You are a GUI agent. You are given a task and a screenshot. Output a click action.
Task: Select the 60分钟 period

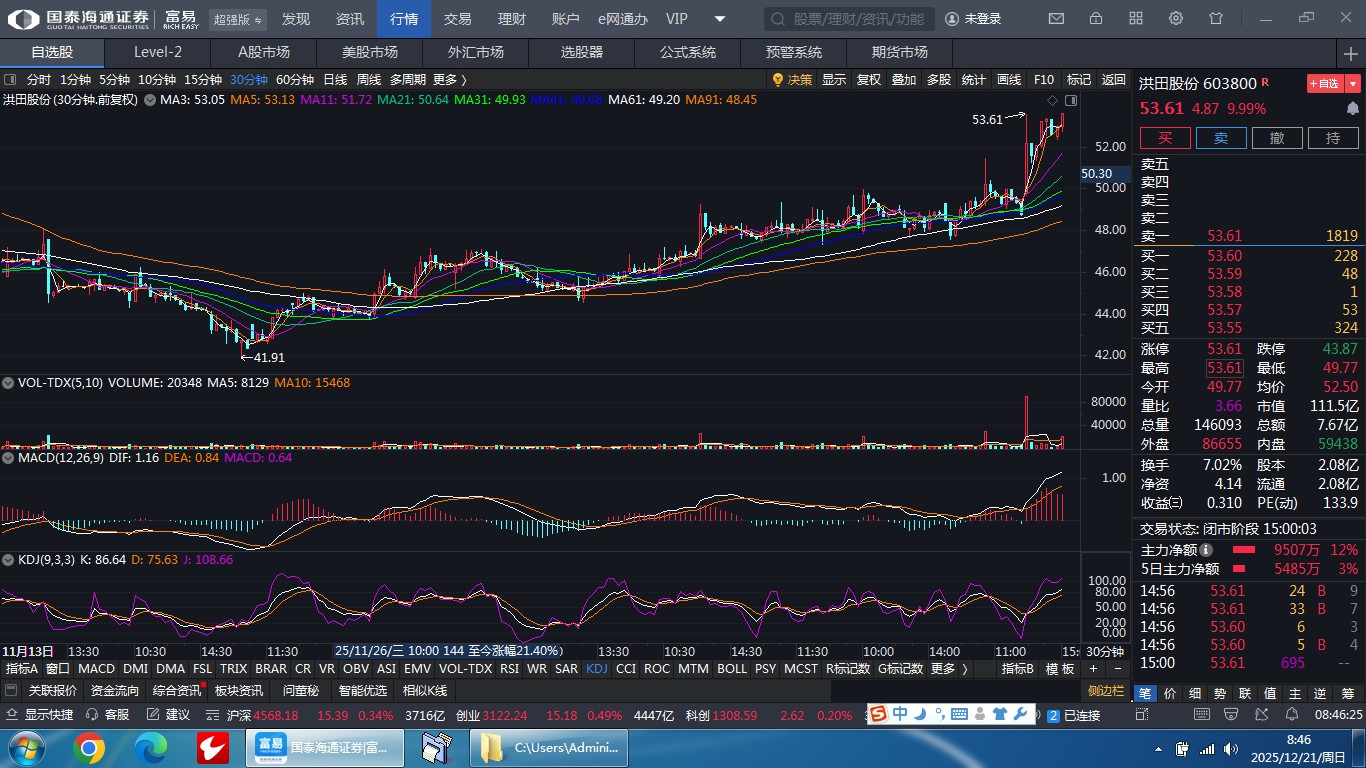click(x=294, y=80)
